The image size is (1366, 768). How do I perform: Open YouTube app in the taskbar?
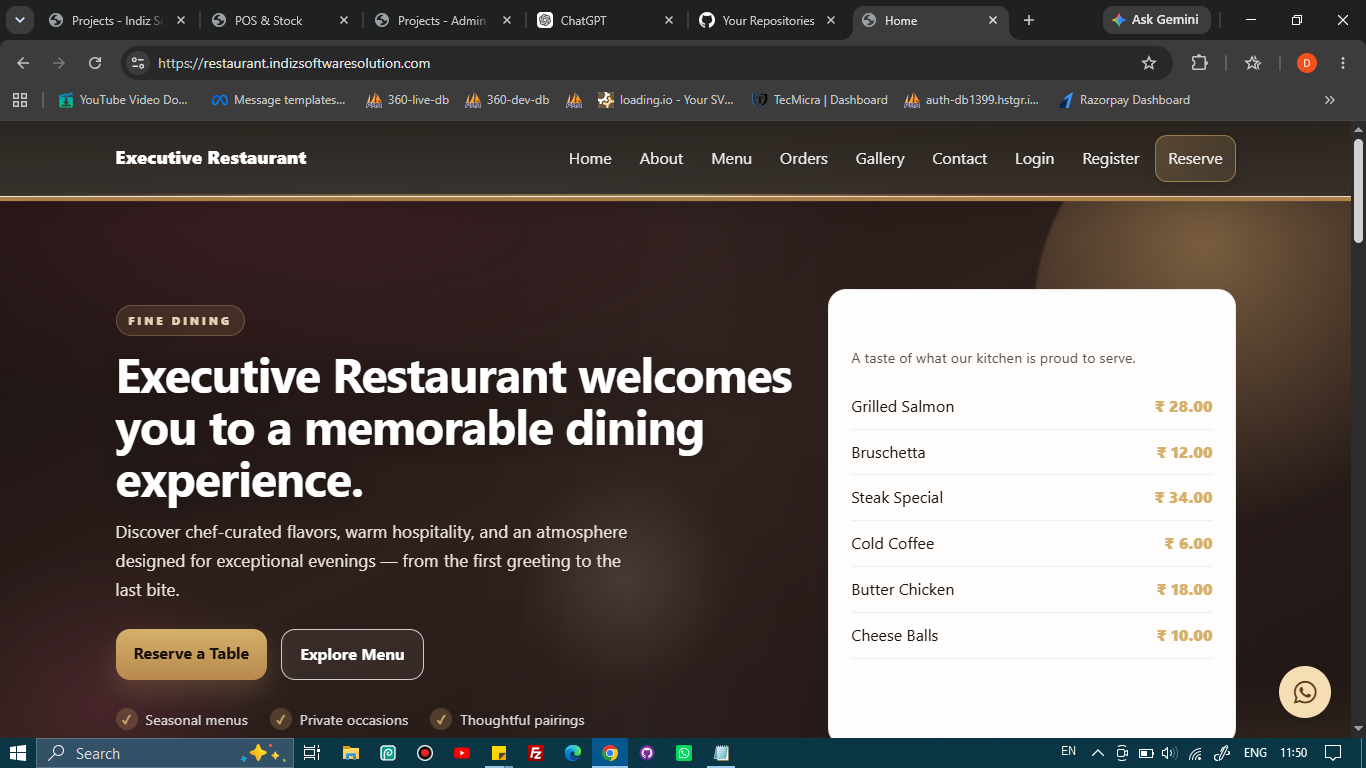click(462, 753)
